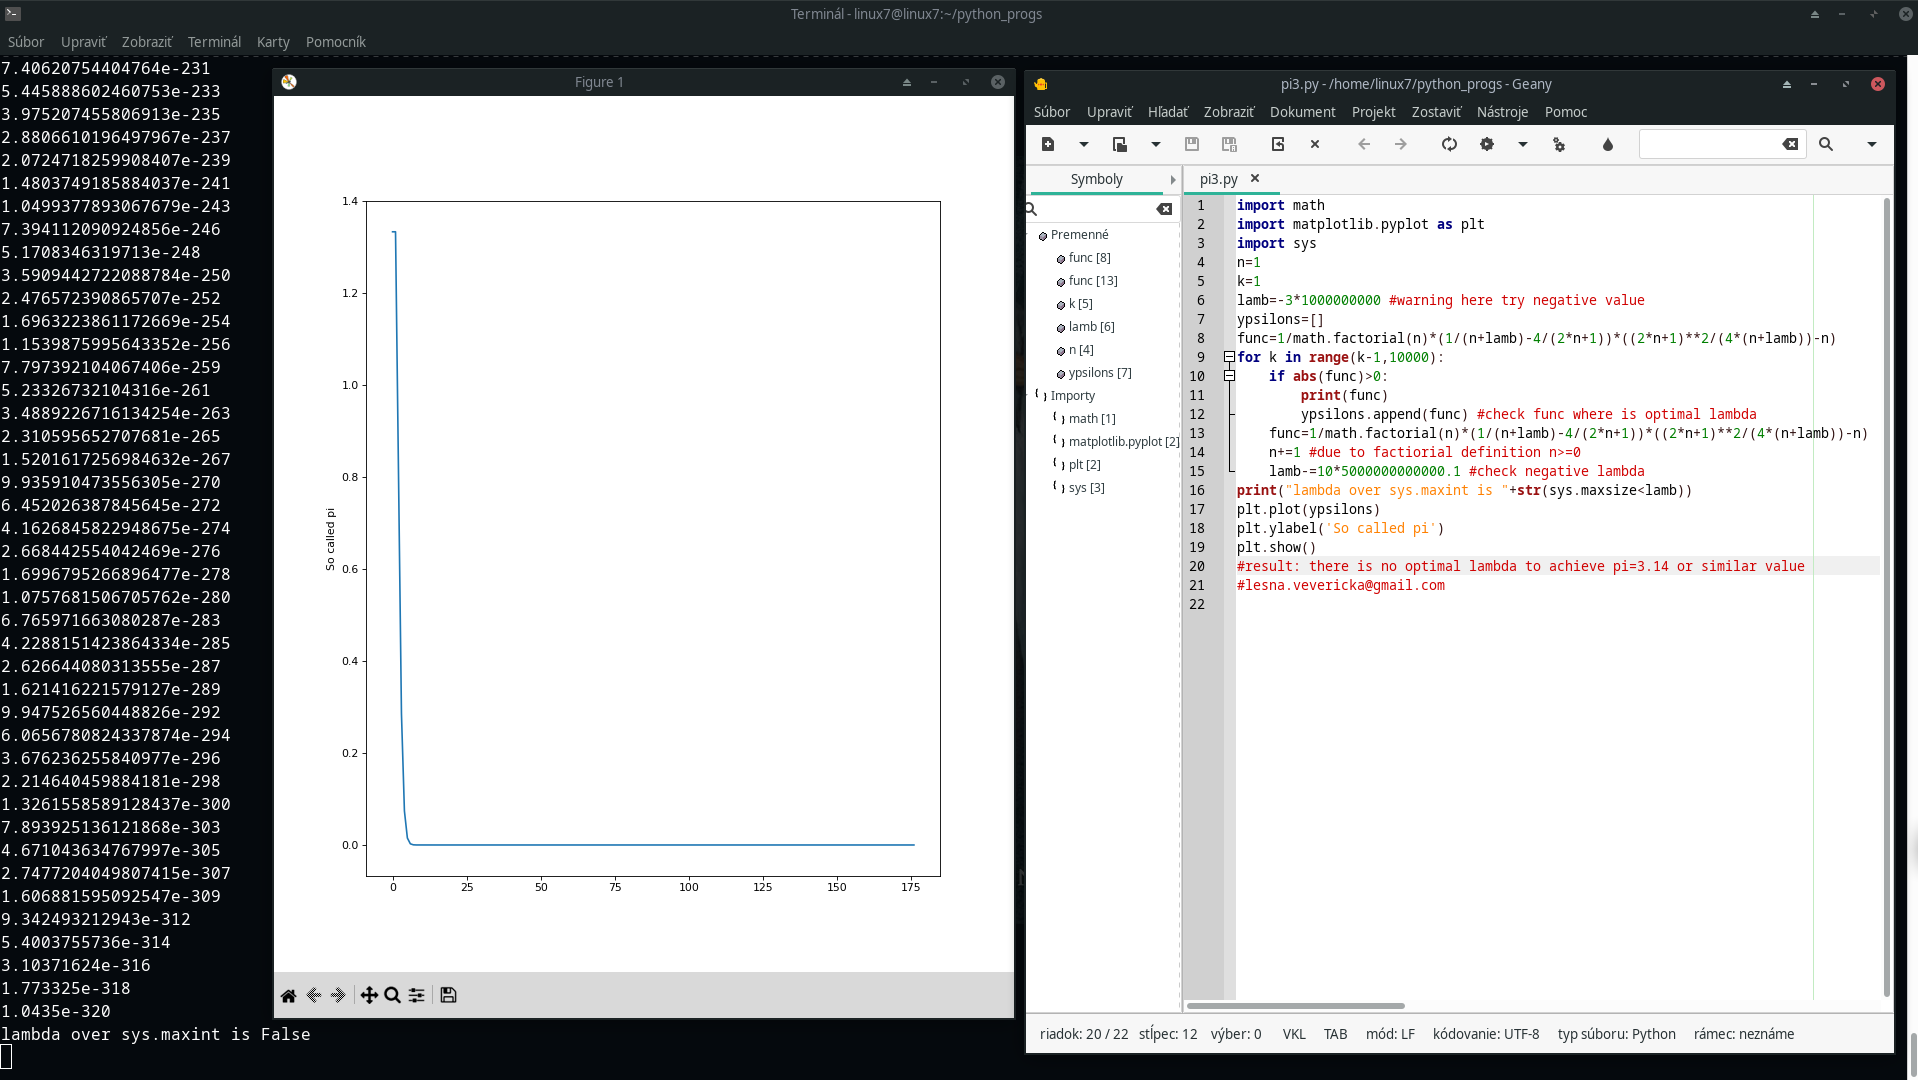Reset the plot view with the Home icon
Viewport: 1918px width, 1080px height.
coord(288,995)
